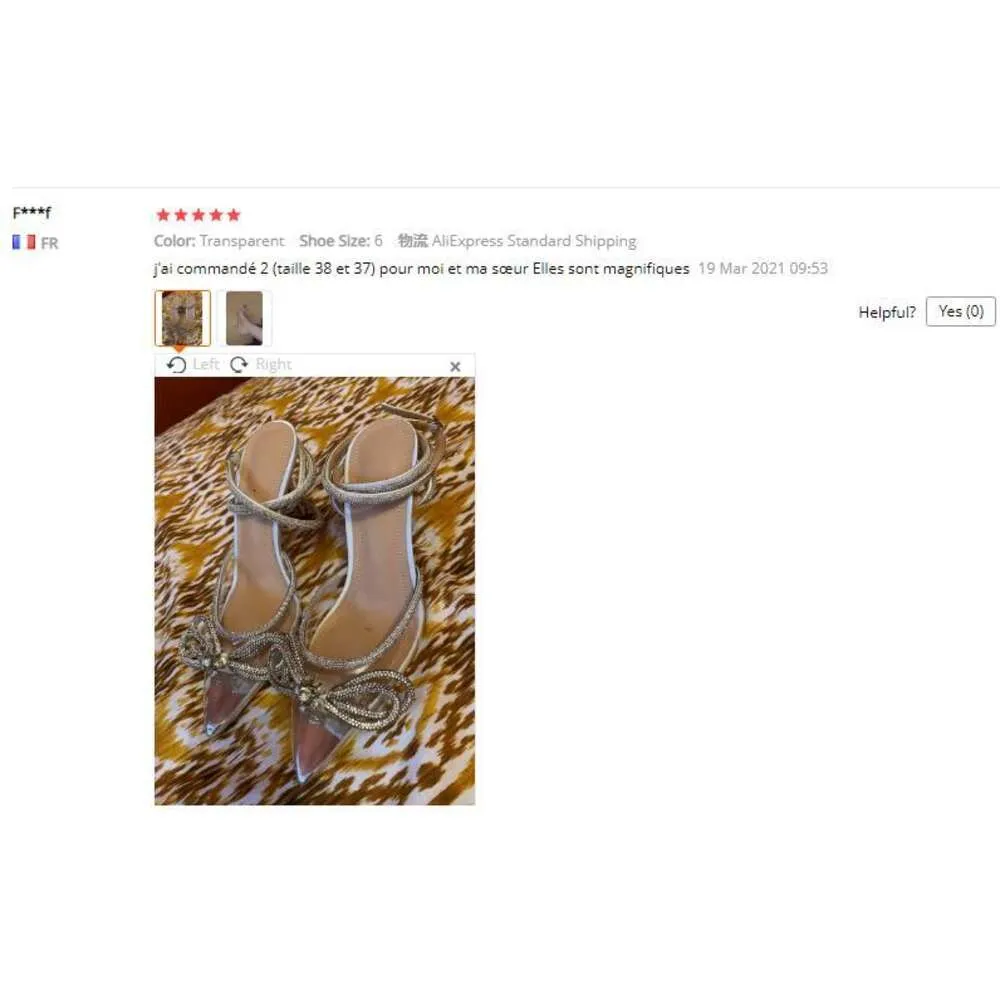Screen dimensions: 1000x1000
Task: Click the FR country label
Action: 49,243
